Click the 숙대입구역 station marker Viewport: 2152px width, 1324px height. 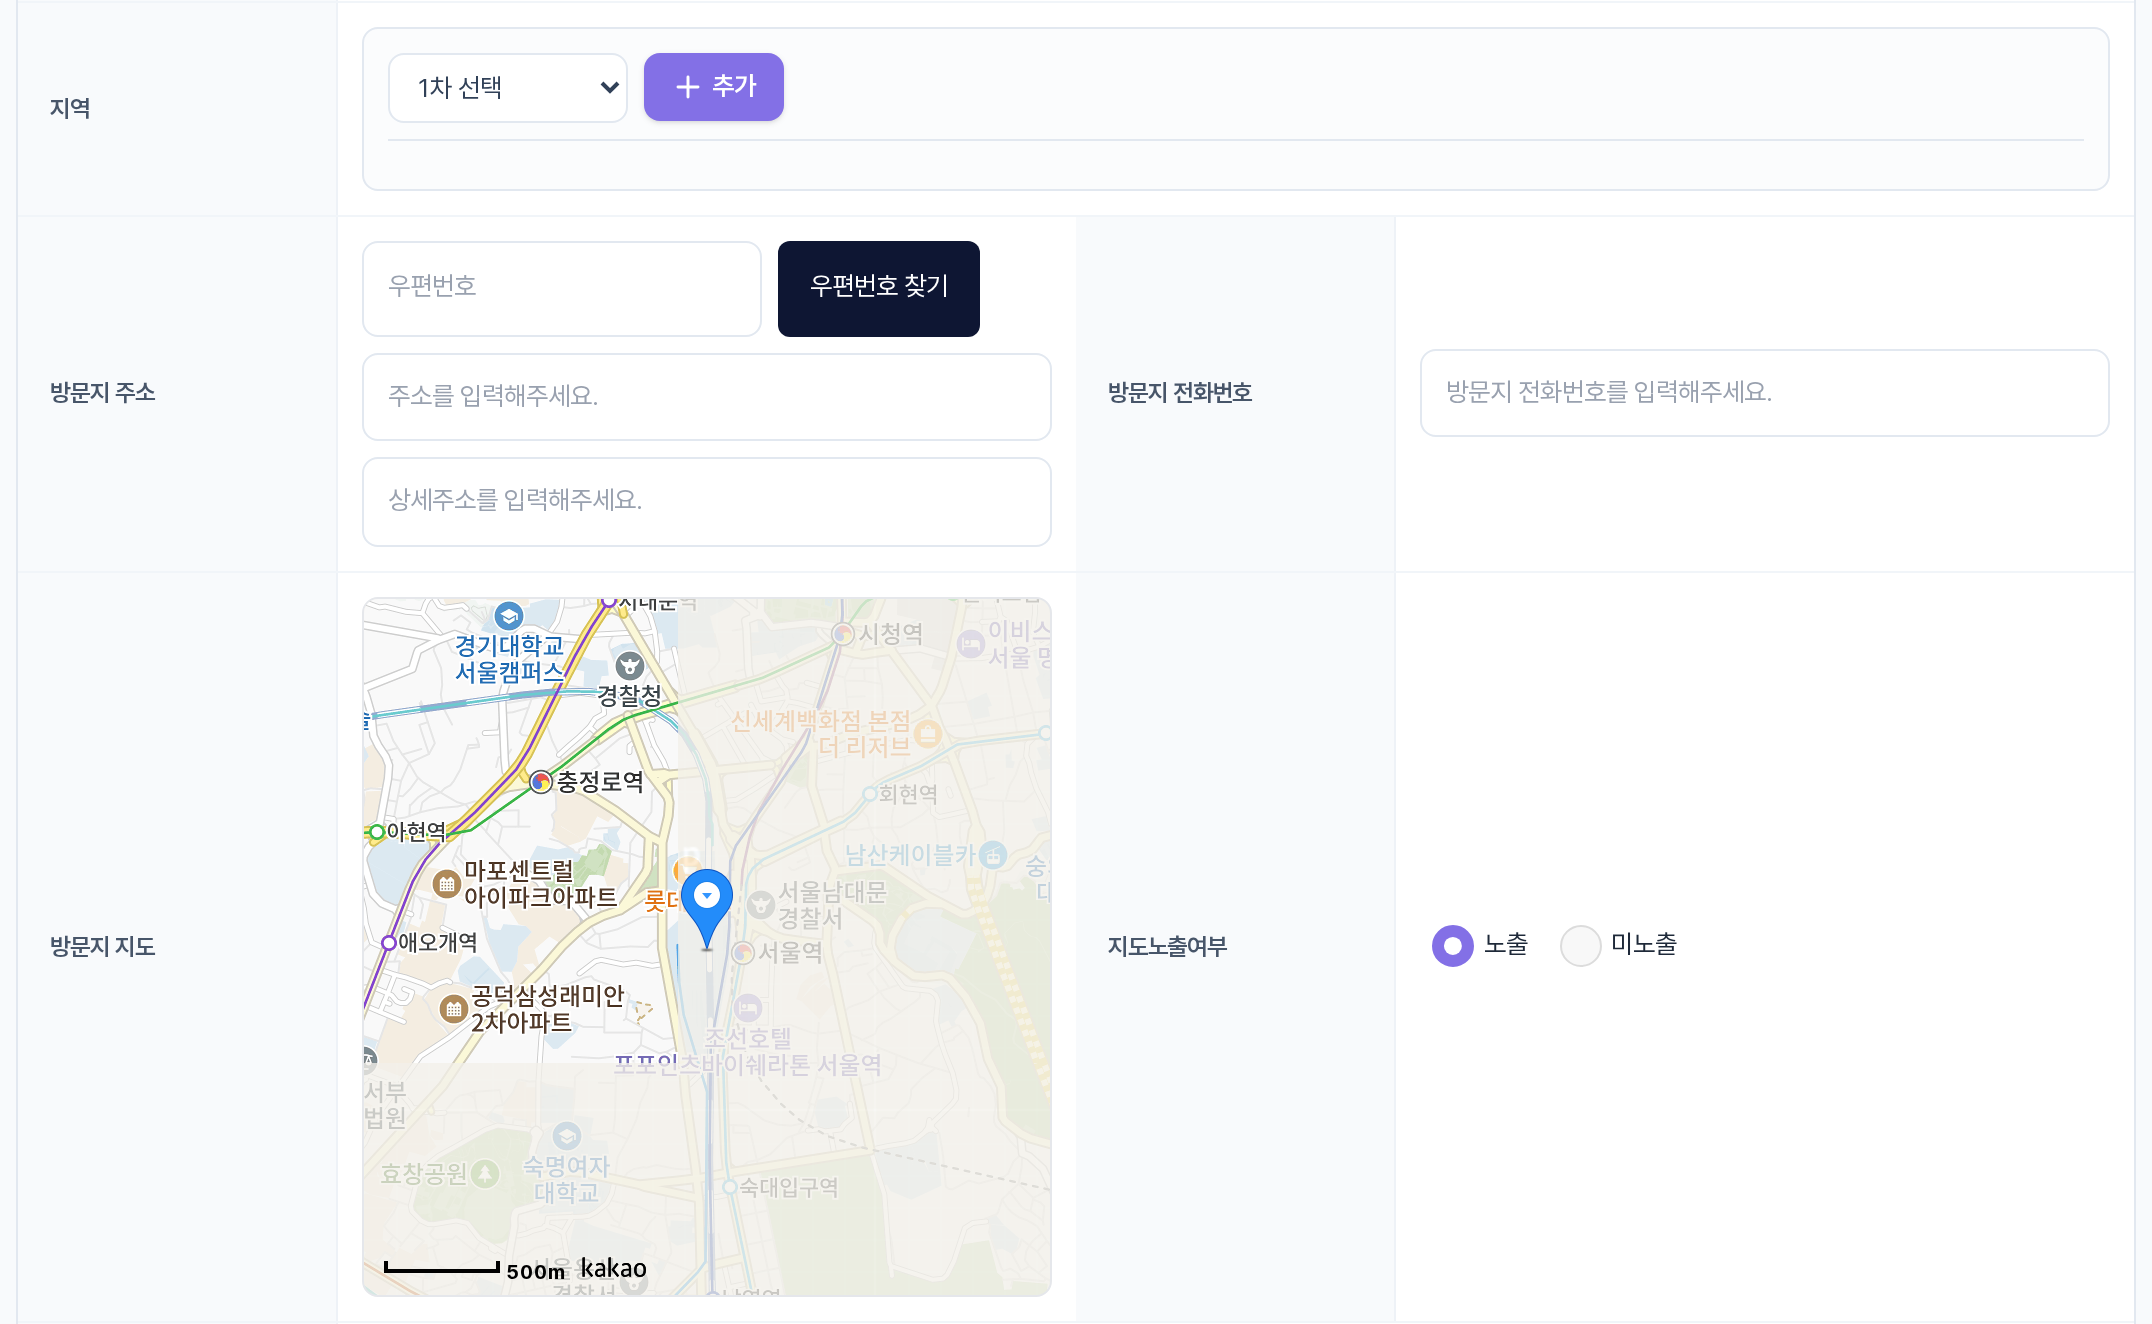(x=730, y=1187)
